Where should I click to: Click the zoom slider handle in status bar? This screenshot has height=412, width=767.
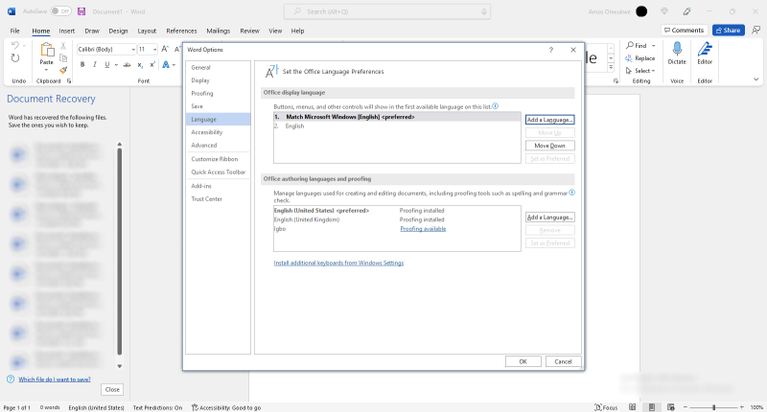pos(714,407)
